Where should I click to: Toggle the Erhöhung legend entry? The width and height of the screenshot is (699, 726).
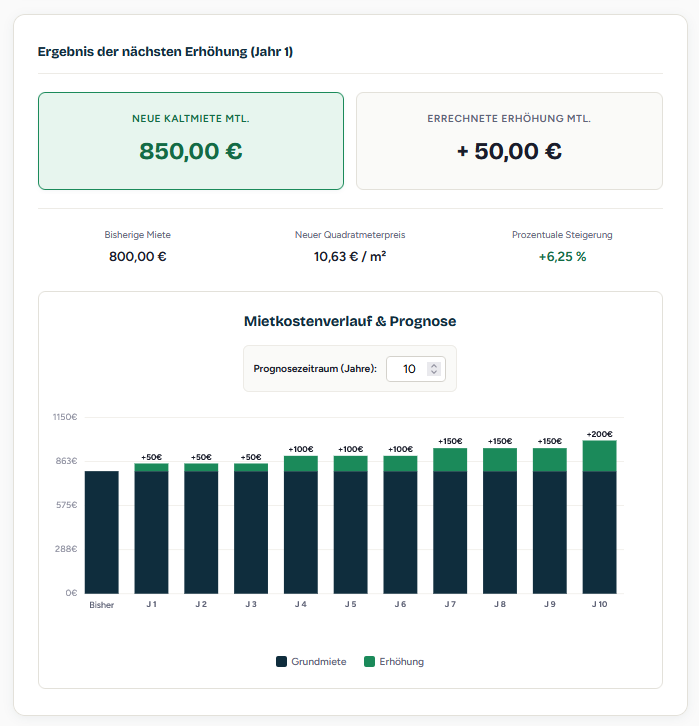coord(393,662)
